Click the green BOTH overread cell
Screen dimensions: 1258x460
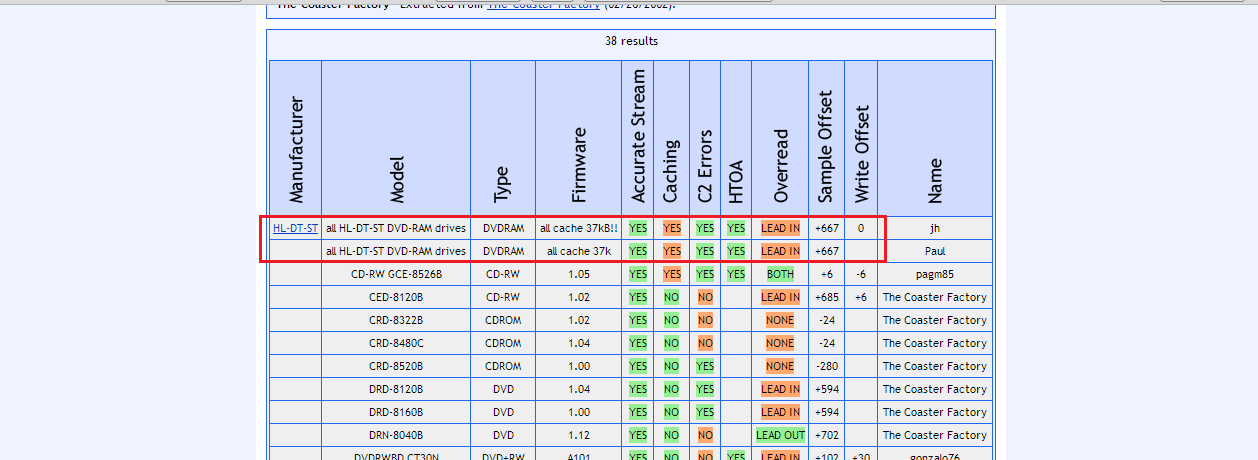pyautogui.click(x=780, y=274)
